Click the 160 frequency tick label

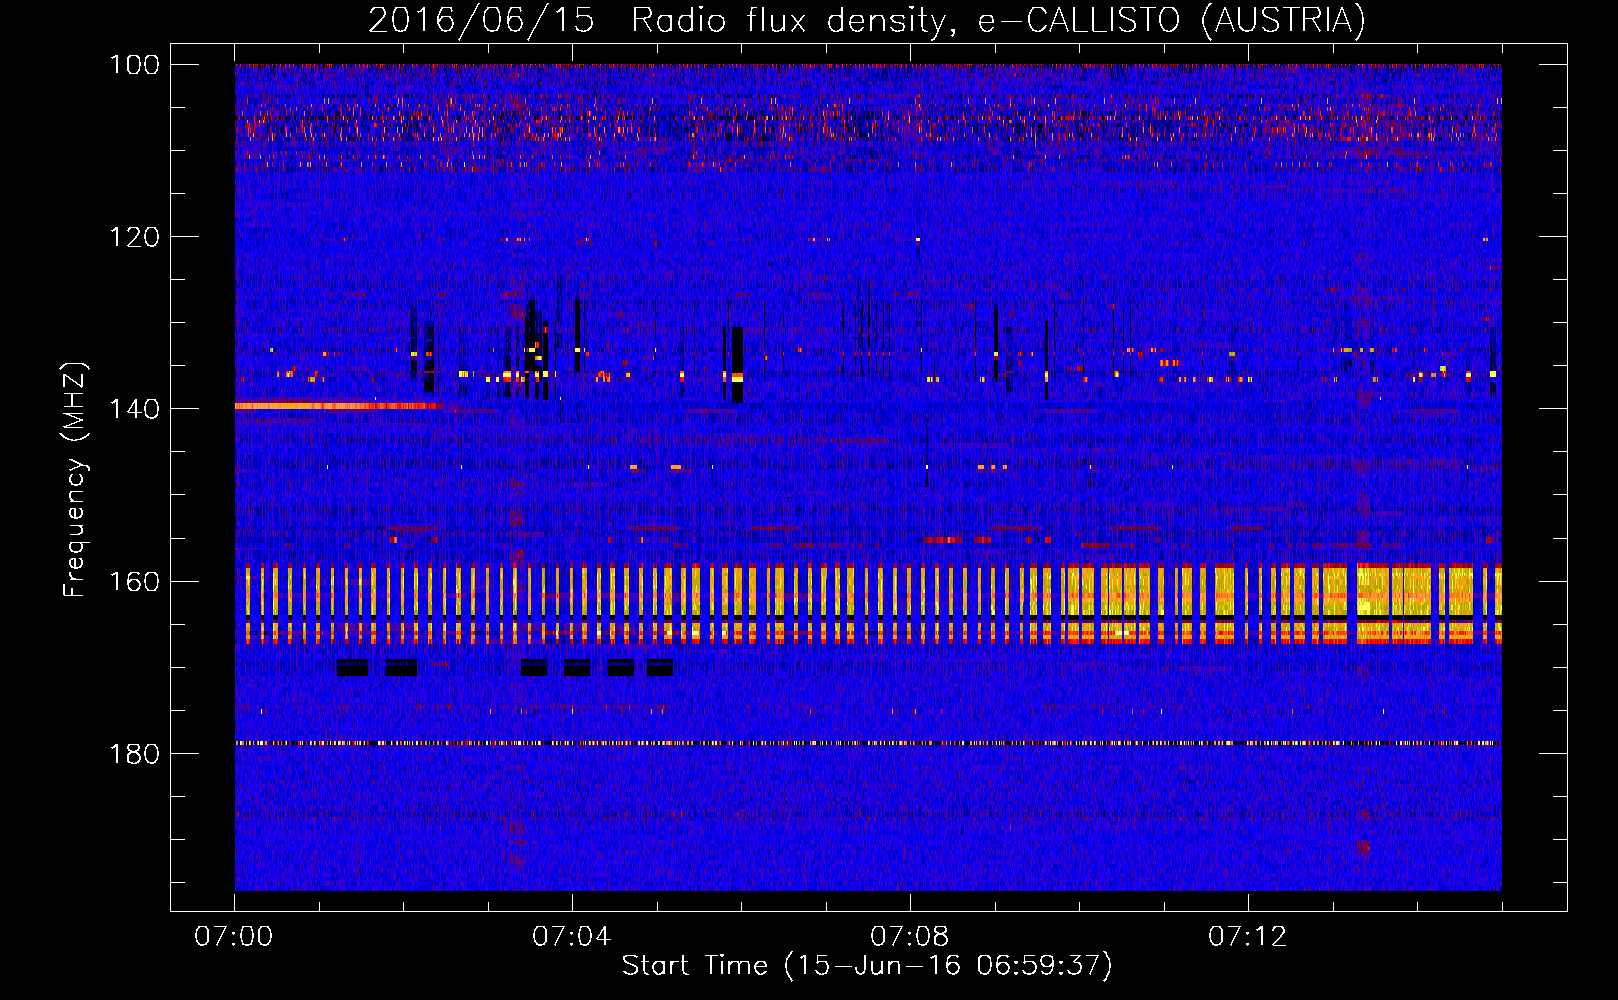click(x=135, y=581)
